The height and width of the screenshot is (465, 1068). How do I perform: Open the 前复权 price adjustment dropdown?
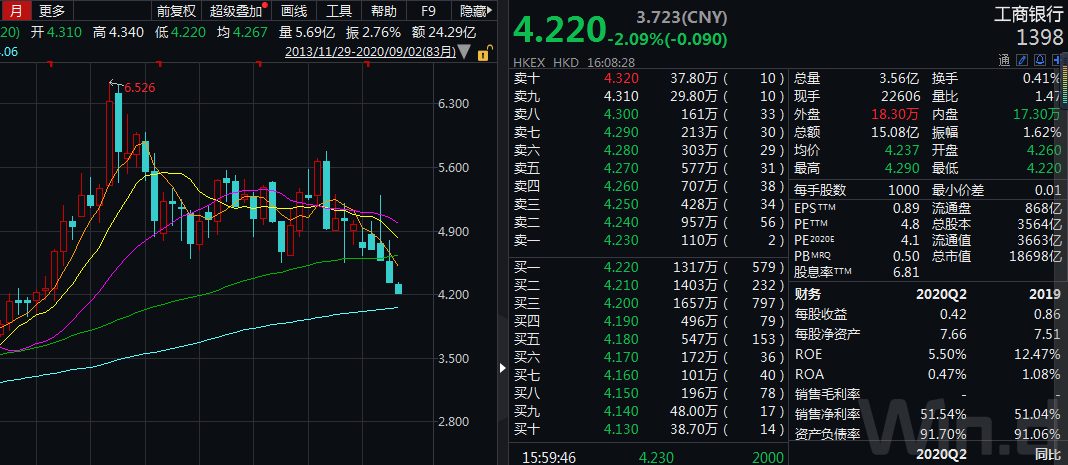176,11
